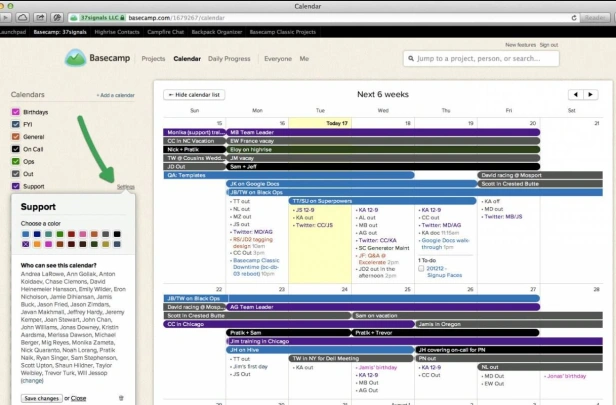Open the Daily Progress tab

coord(229,59)
